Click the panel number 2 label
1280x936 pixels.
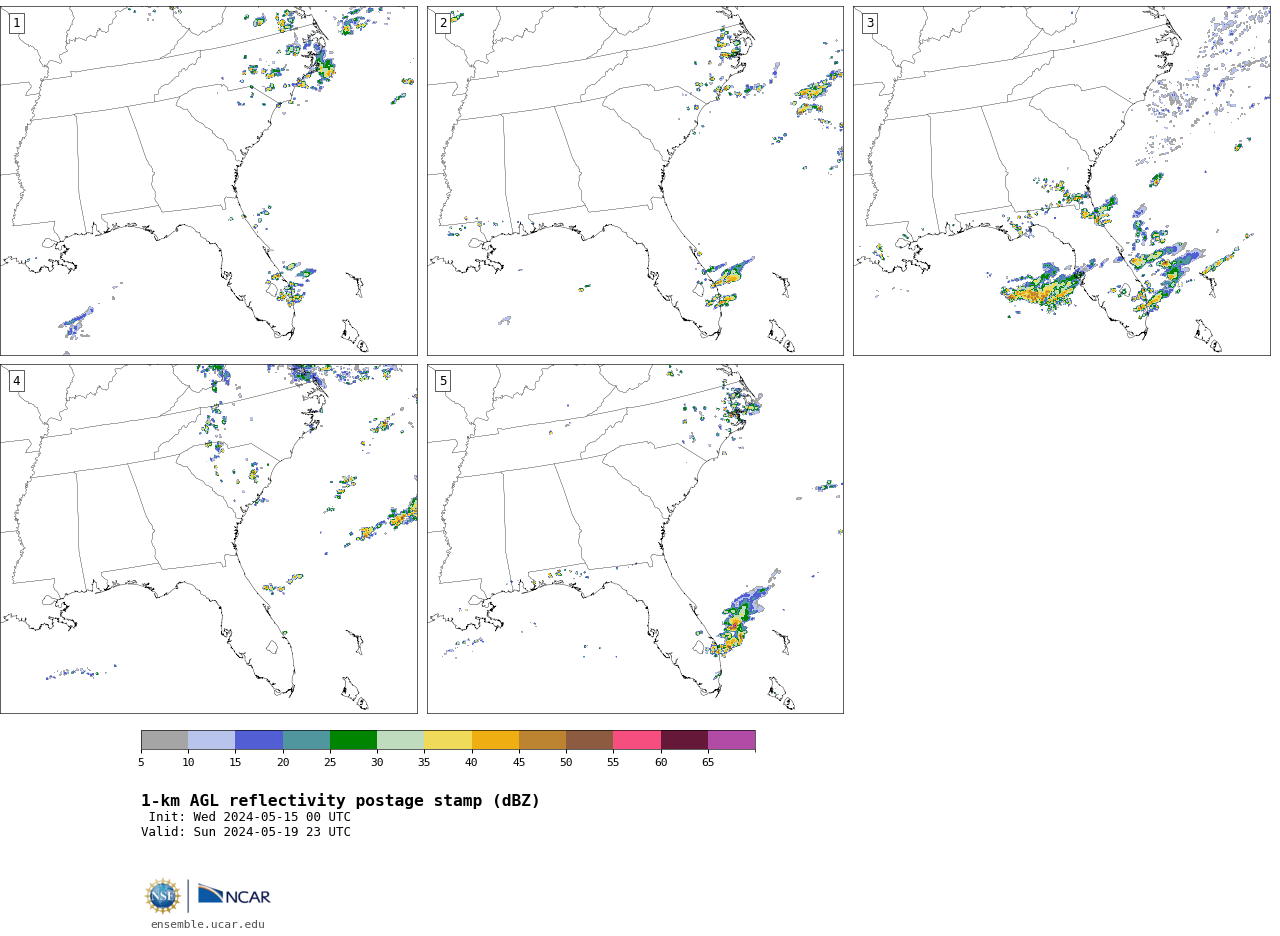[x=443, y=23]
